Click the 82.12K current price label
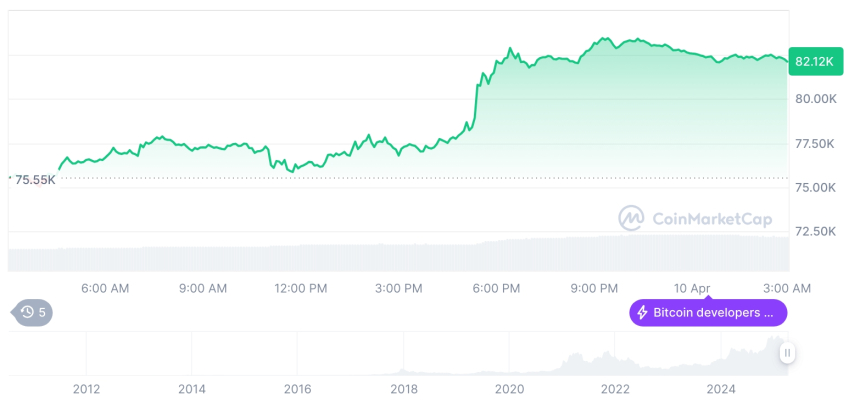The width and height of the screenshot is (860, 401). point(815,62)
